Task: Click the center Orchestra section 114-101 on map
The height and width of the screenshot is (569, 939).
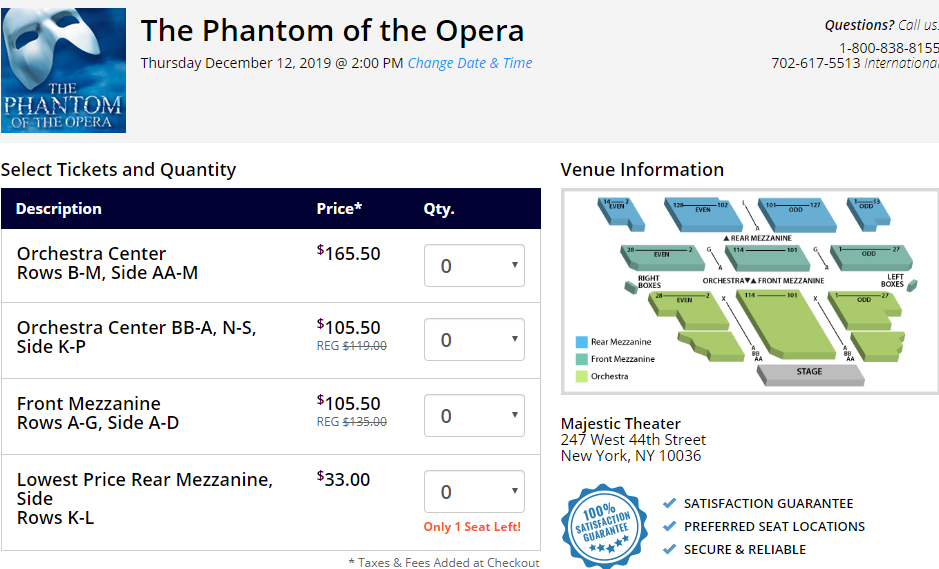Action: pos(784,325)
